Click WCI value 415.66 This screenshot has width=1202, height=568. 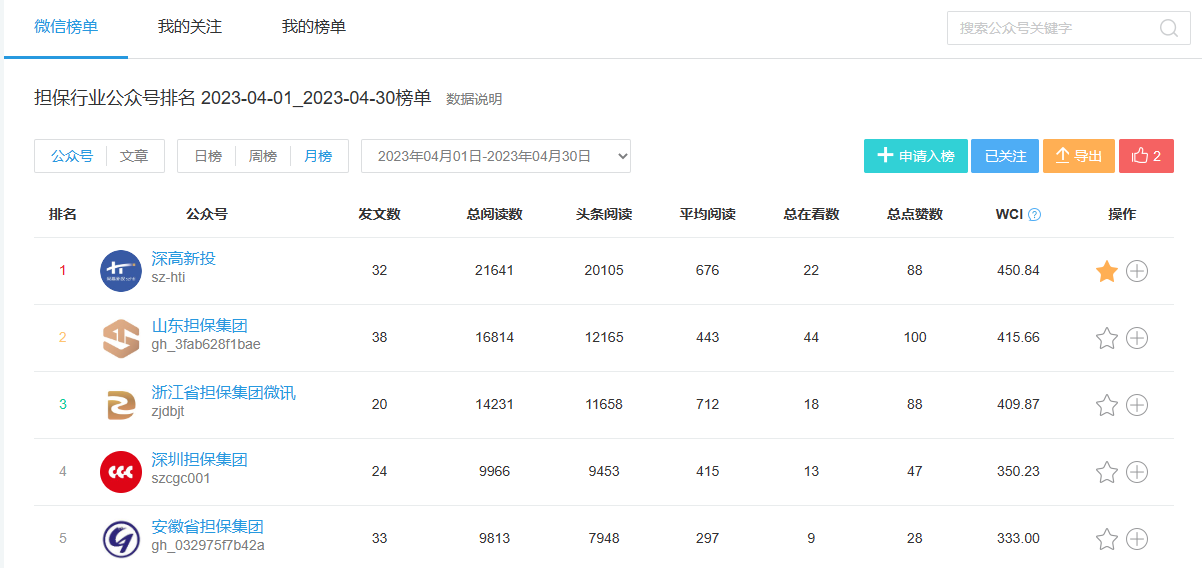coord(1019,338)
